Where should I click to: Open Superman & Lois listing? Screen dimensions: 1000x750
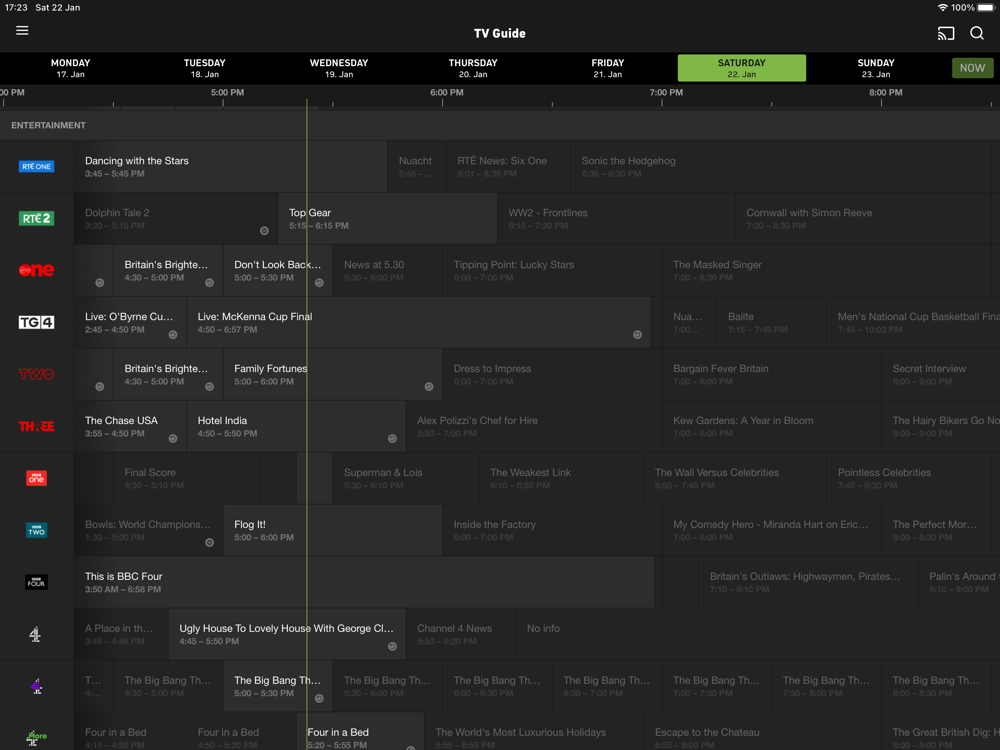406,478
